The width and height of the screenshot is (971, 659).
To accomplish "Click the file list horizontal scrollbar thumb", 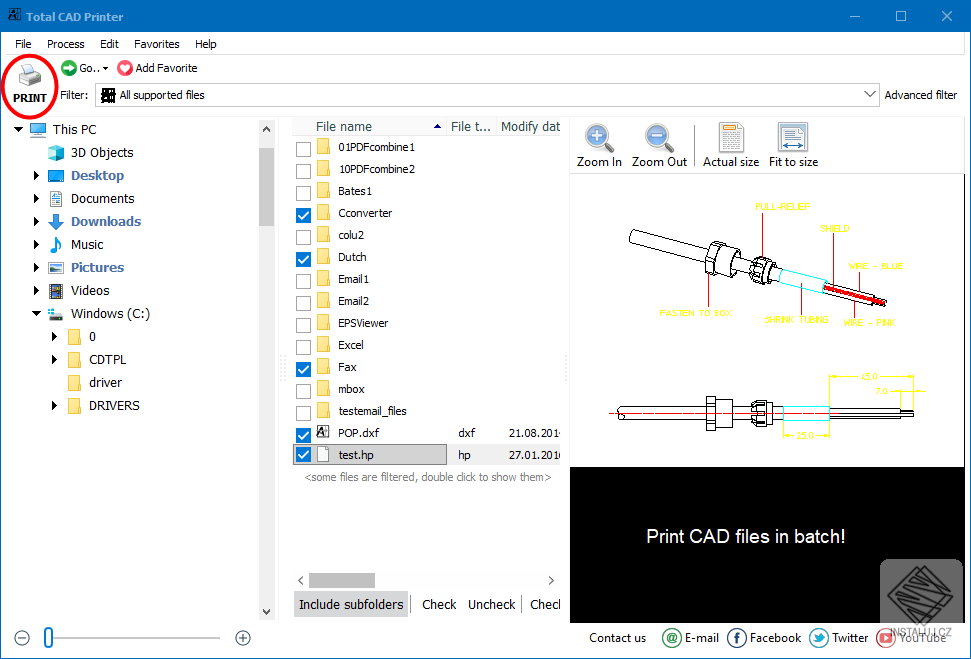I will click(x=342, y=580).
